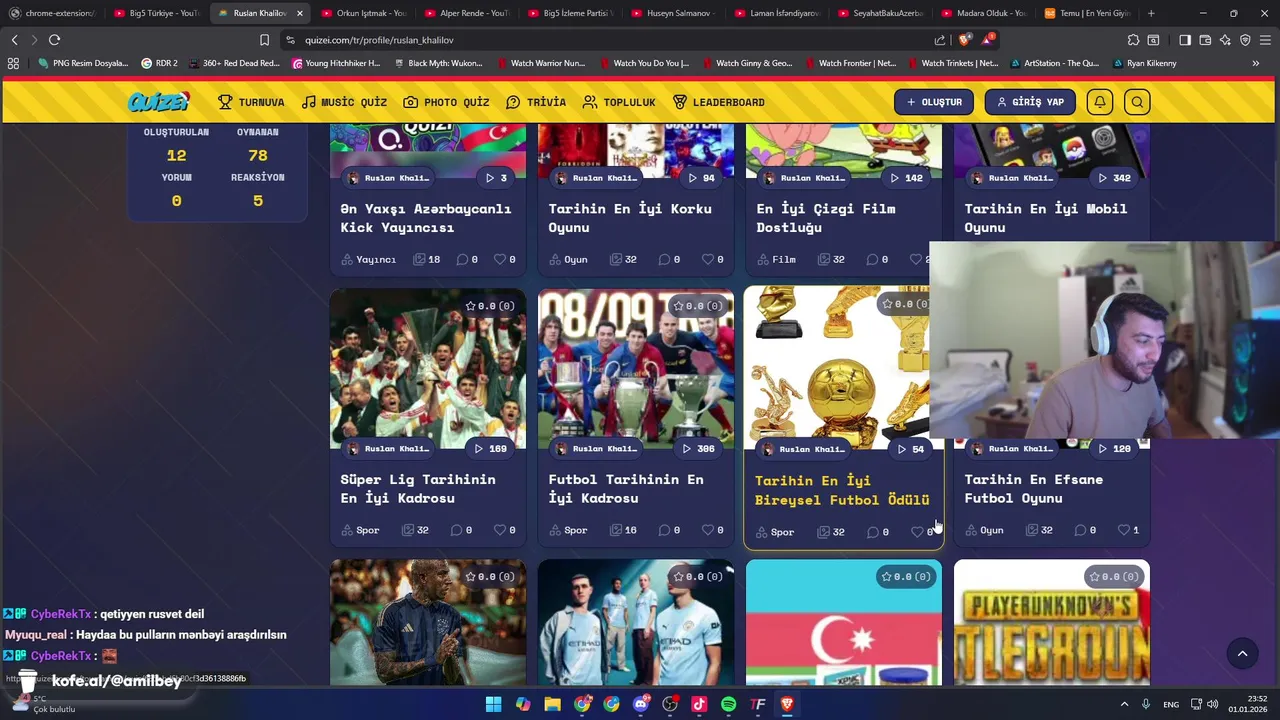This screenshot has height=720, width=1280.
Task: Click the Spor category on Süper Lig card
Action: click(360, 530)
